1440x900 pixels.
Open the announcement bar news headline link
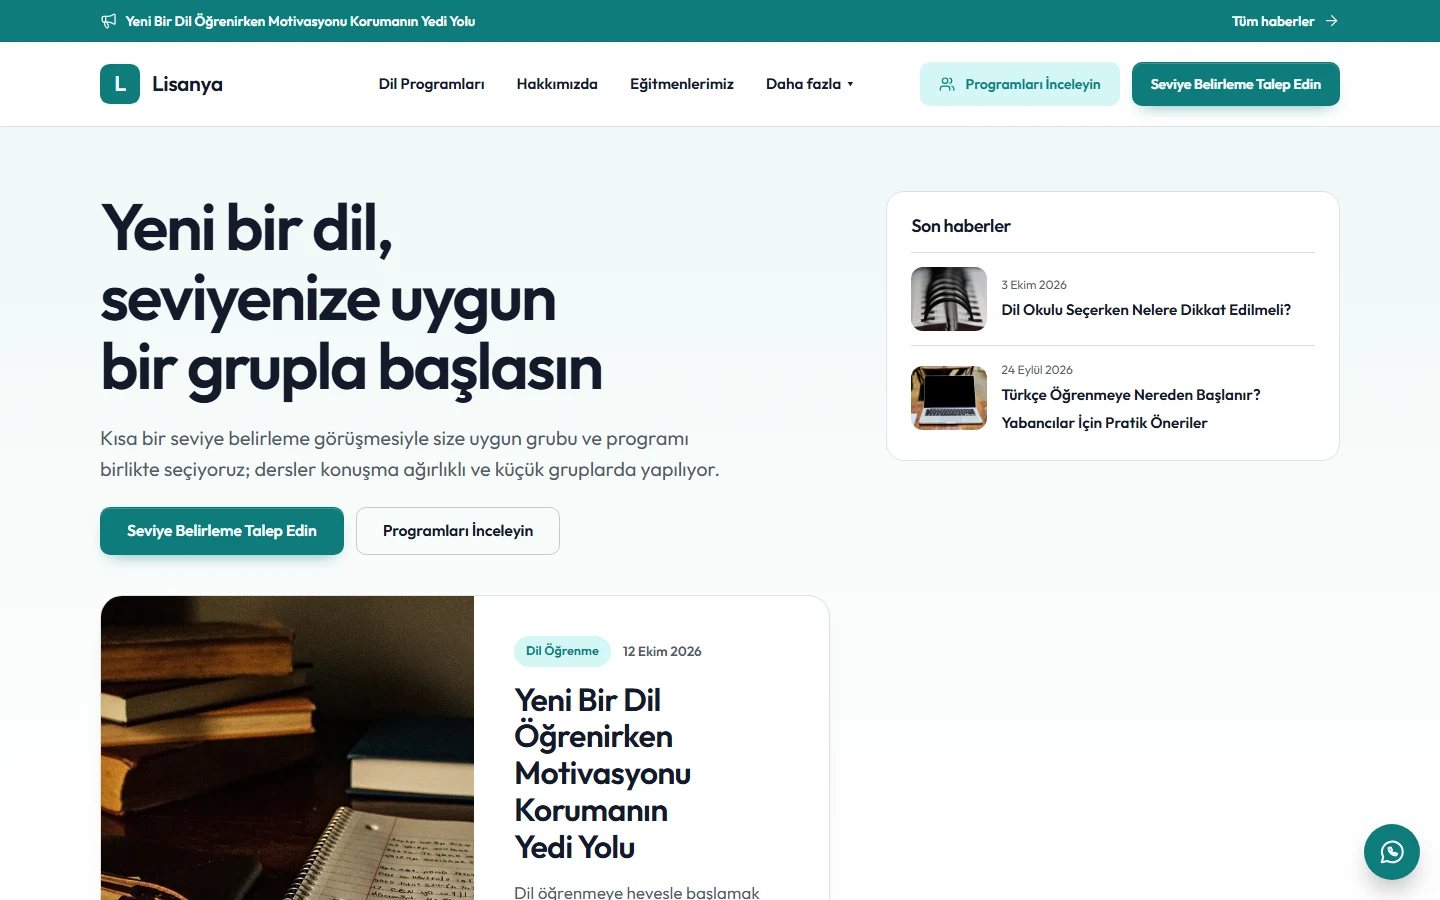point(300,21)
